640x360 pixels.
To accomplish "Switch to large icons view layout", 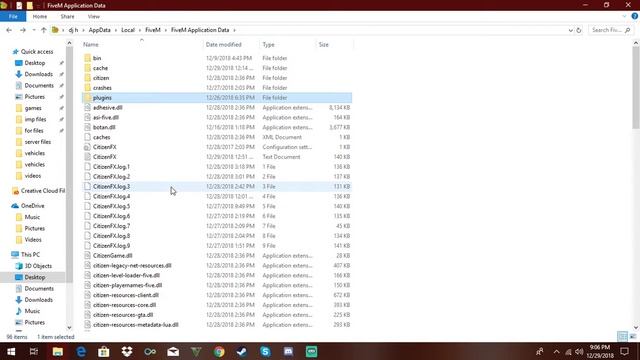I will (x=633, y=337).
